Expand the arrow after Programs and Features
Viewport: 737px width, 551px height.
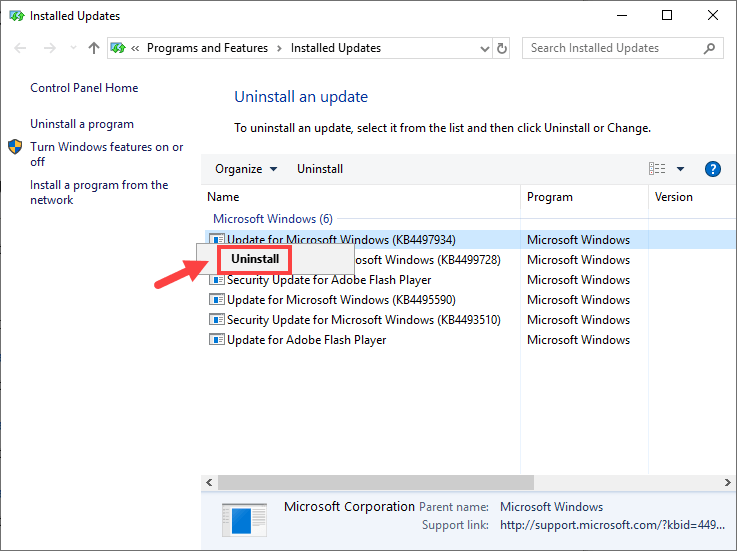pos(279,48)
